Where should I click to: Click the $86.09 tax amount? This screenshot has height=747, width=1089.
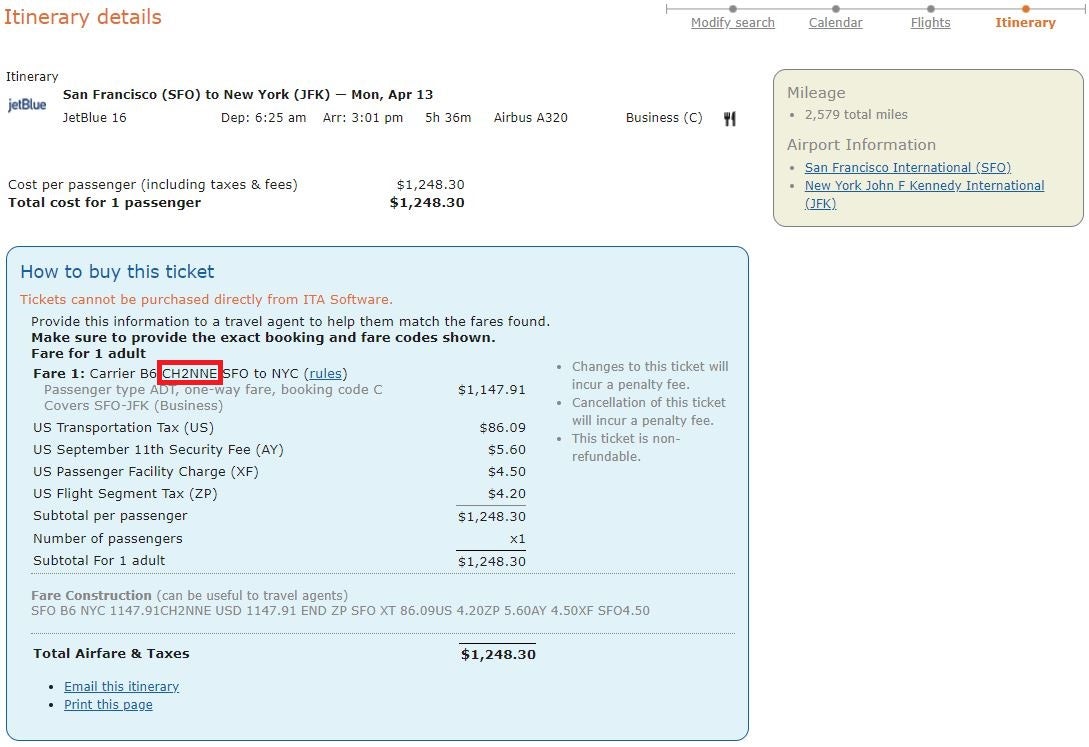point(503,428)
